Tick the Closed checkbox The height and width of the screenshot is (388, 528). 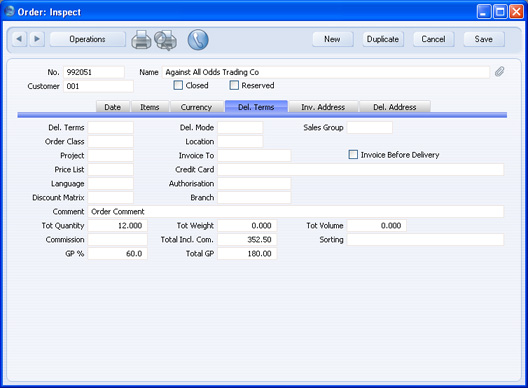[x=178, y=85]
